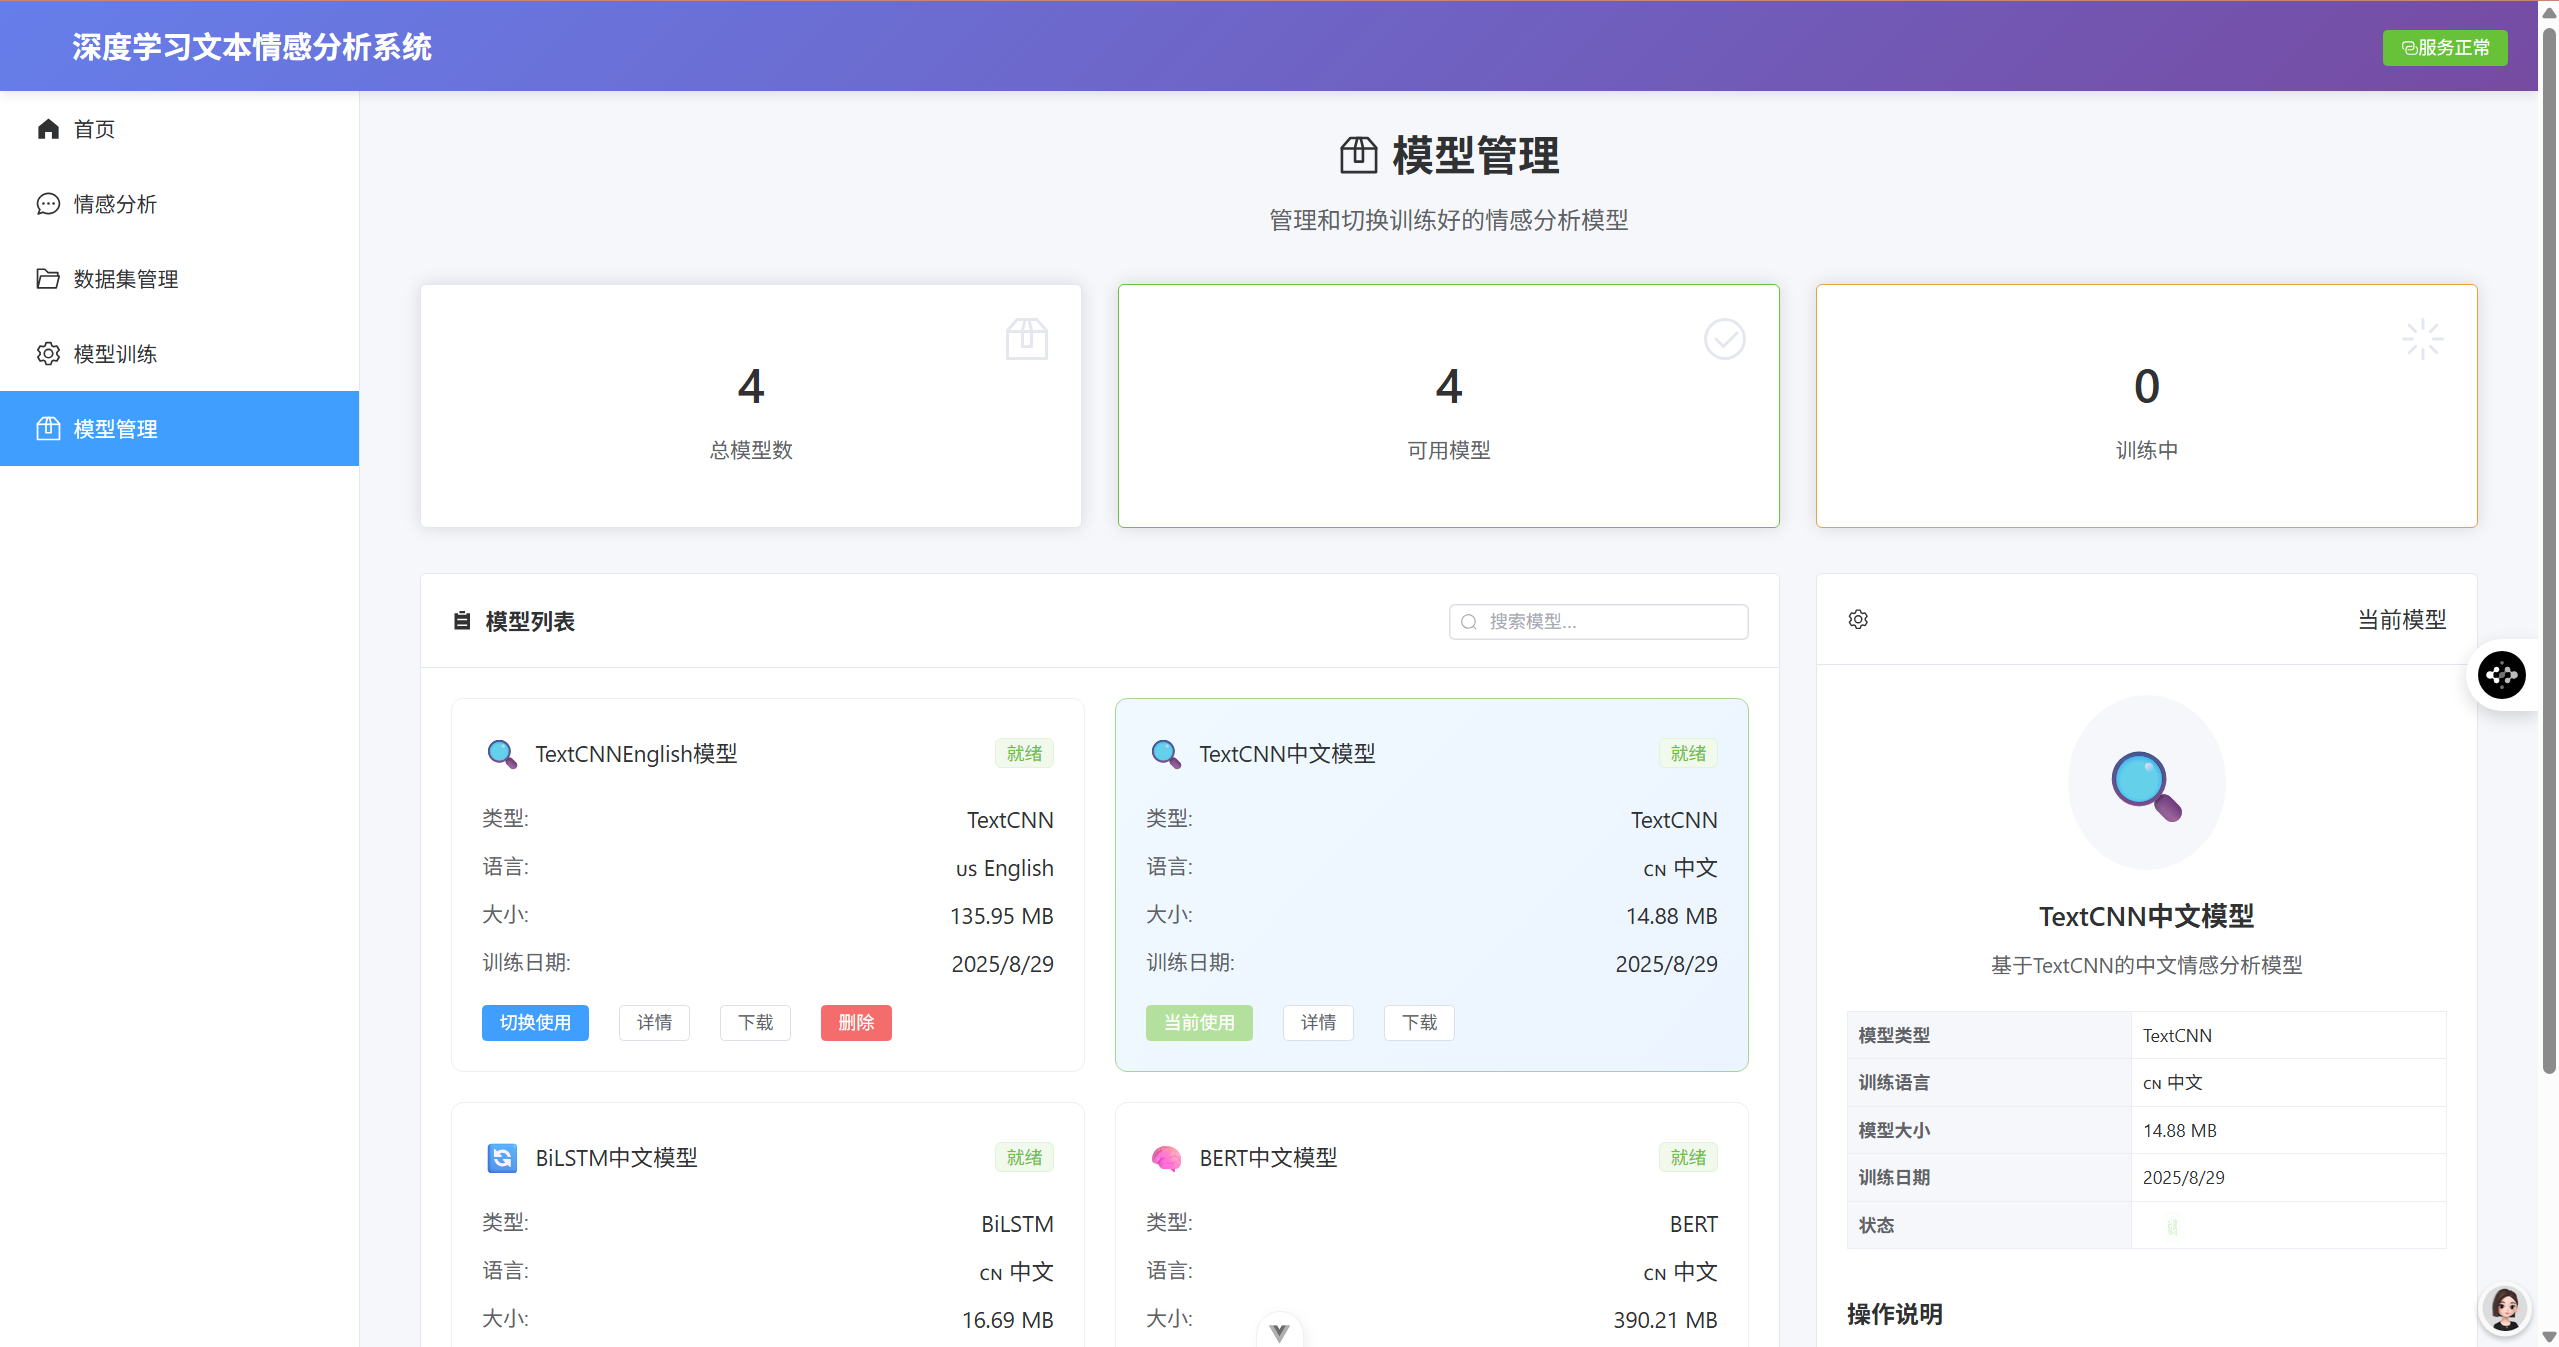
Task: Click the avatar chat icon at bottom right
Action: [2505, 1308]
